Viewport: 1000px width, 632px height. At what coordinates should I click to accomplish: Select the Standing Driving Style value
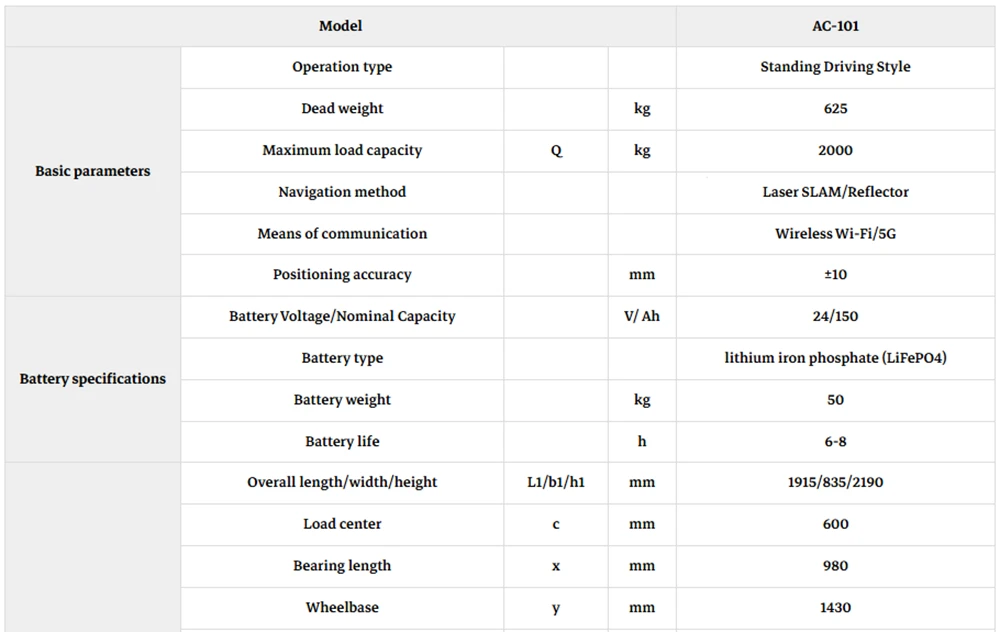click(835, 67)
